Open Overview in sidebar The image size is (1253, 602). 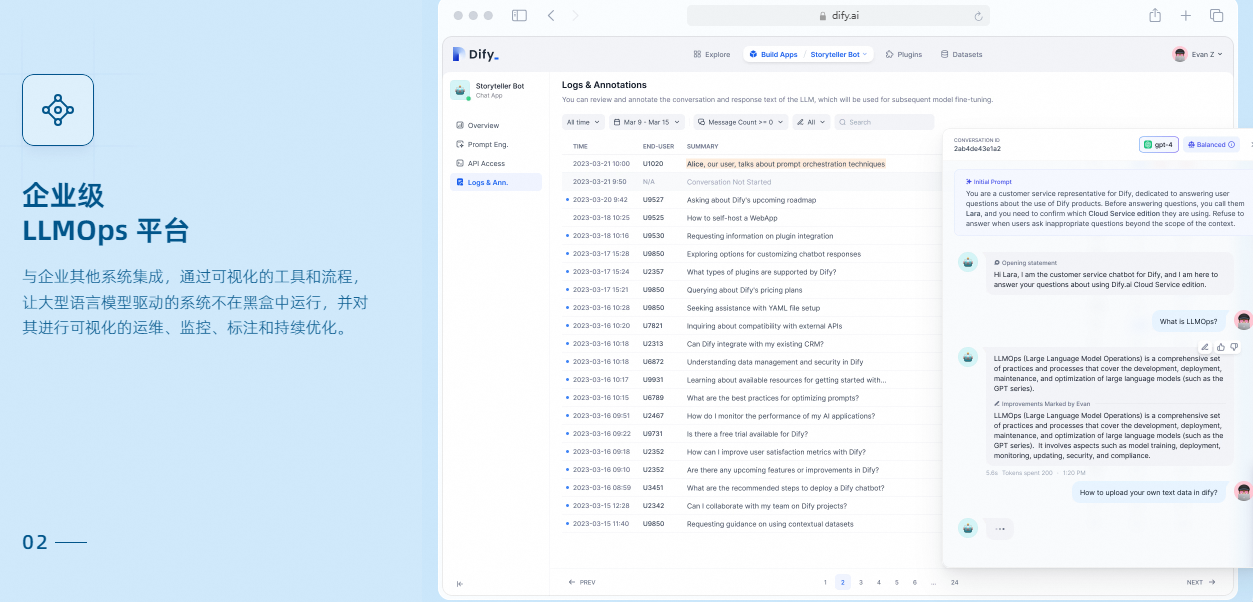click(x=496, y=125)
